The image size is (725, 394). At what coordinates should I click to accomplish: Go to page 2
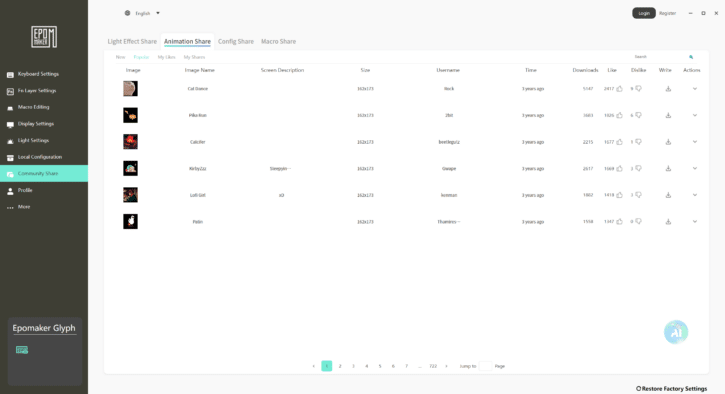click(340, 366)
